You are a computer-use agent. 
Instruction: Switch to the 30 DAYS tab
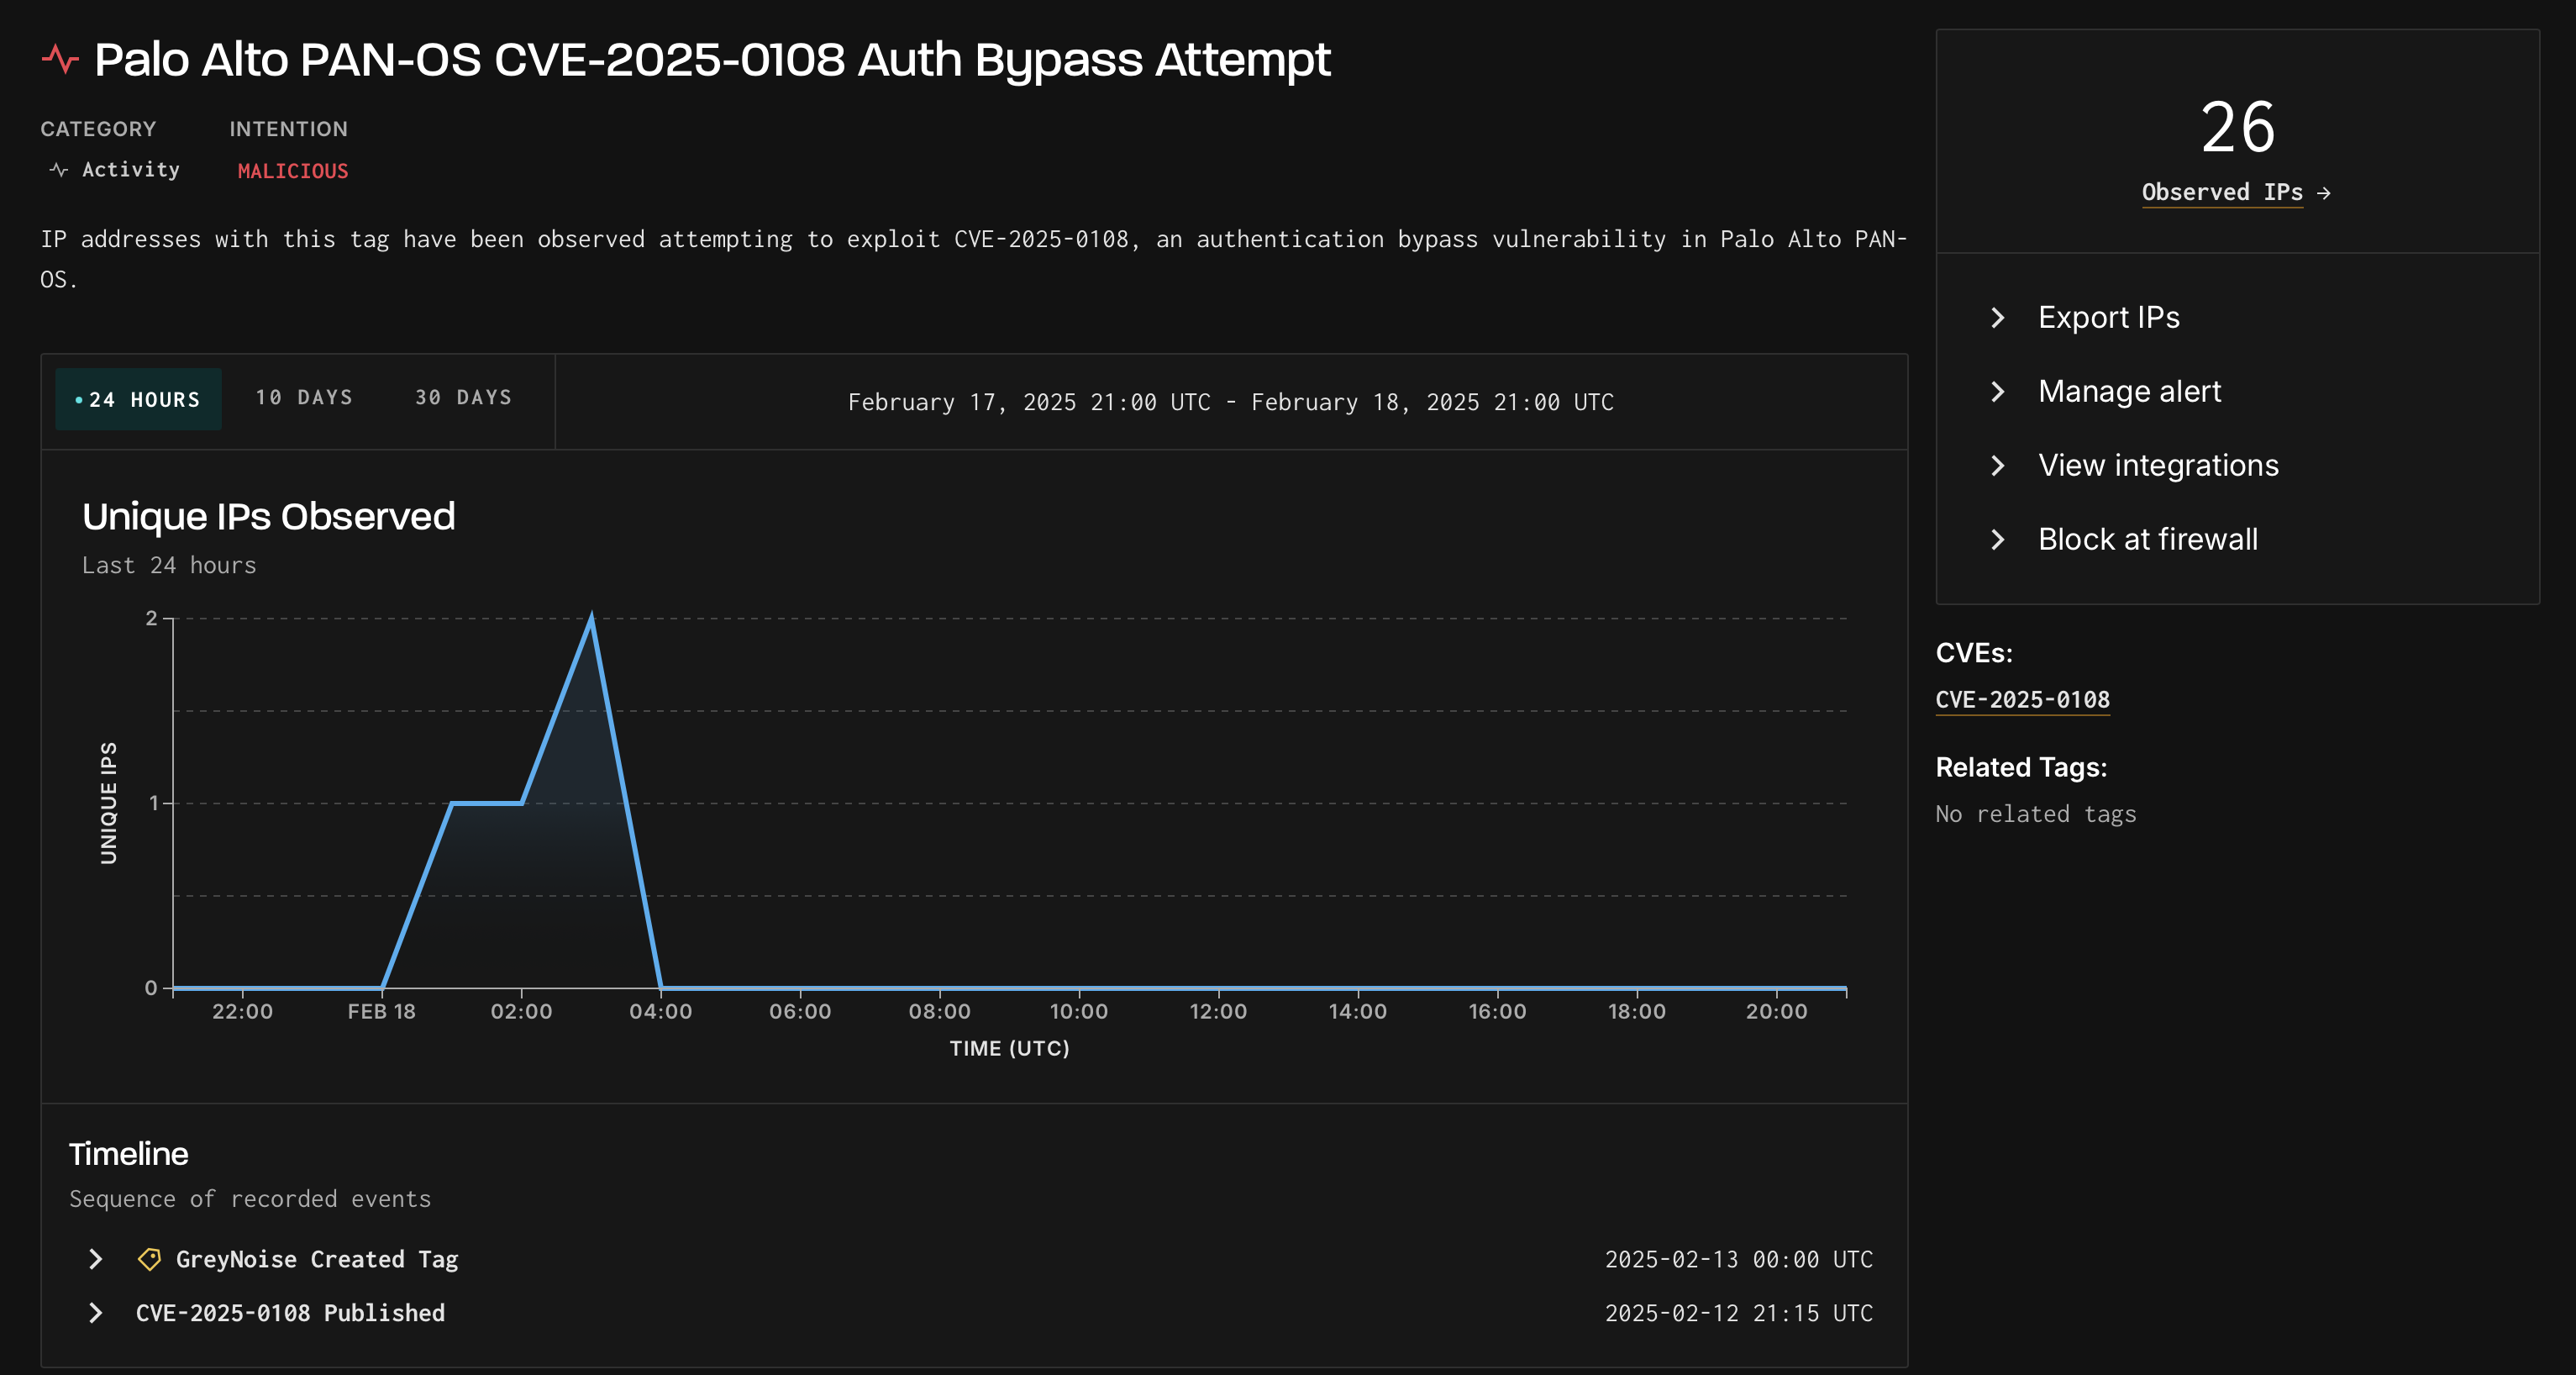[x=462, y=398]
